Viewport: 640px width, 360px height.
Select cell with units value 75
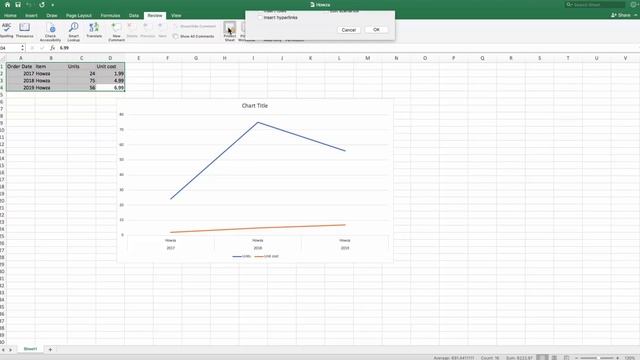[x=82, y=80]
